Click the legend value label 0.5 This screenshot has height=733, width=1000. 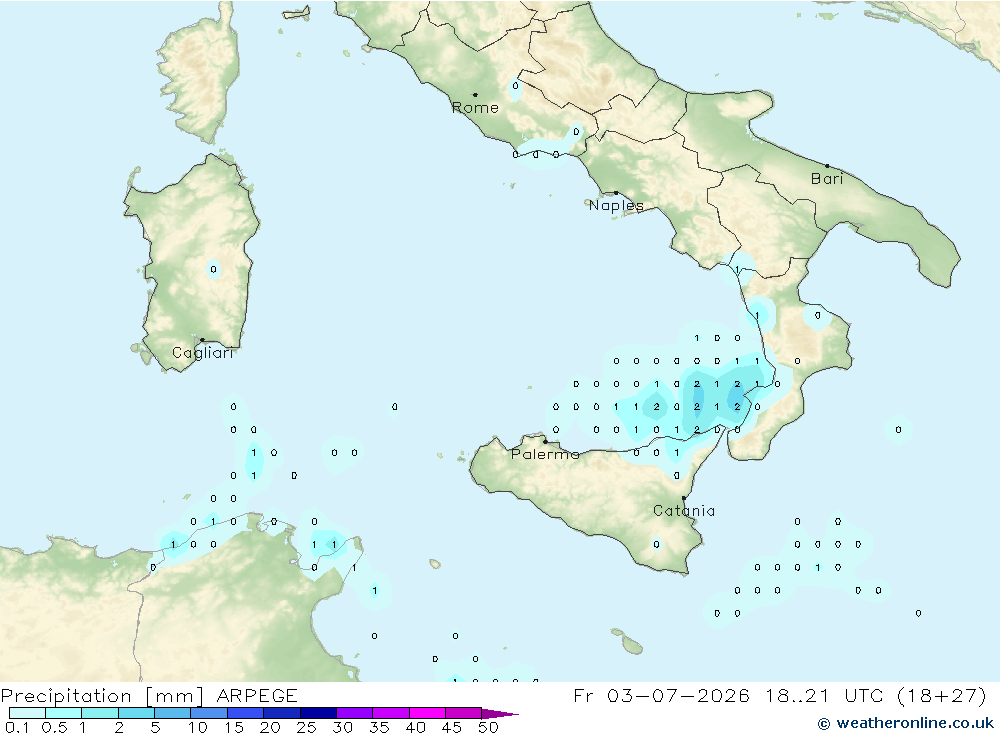[x=54, y=727]
